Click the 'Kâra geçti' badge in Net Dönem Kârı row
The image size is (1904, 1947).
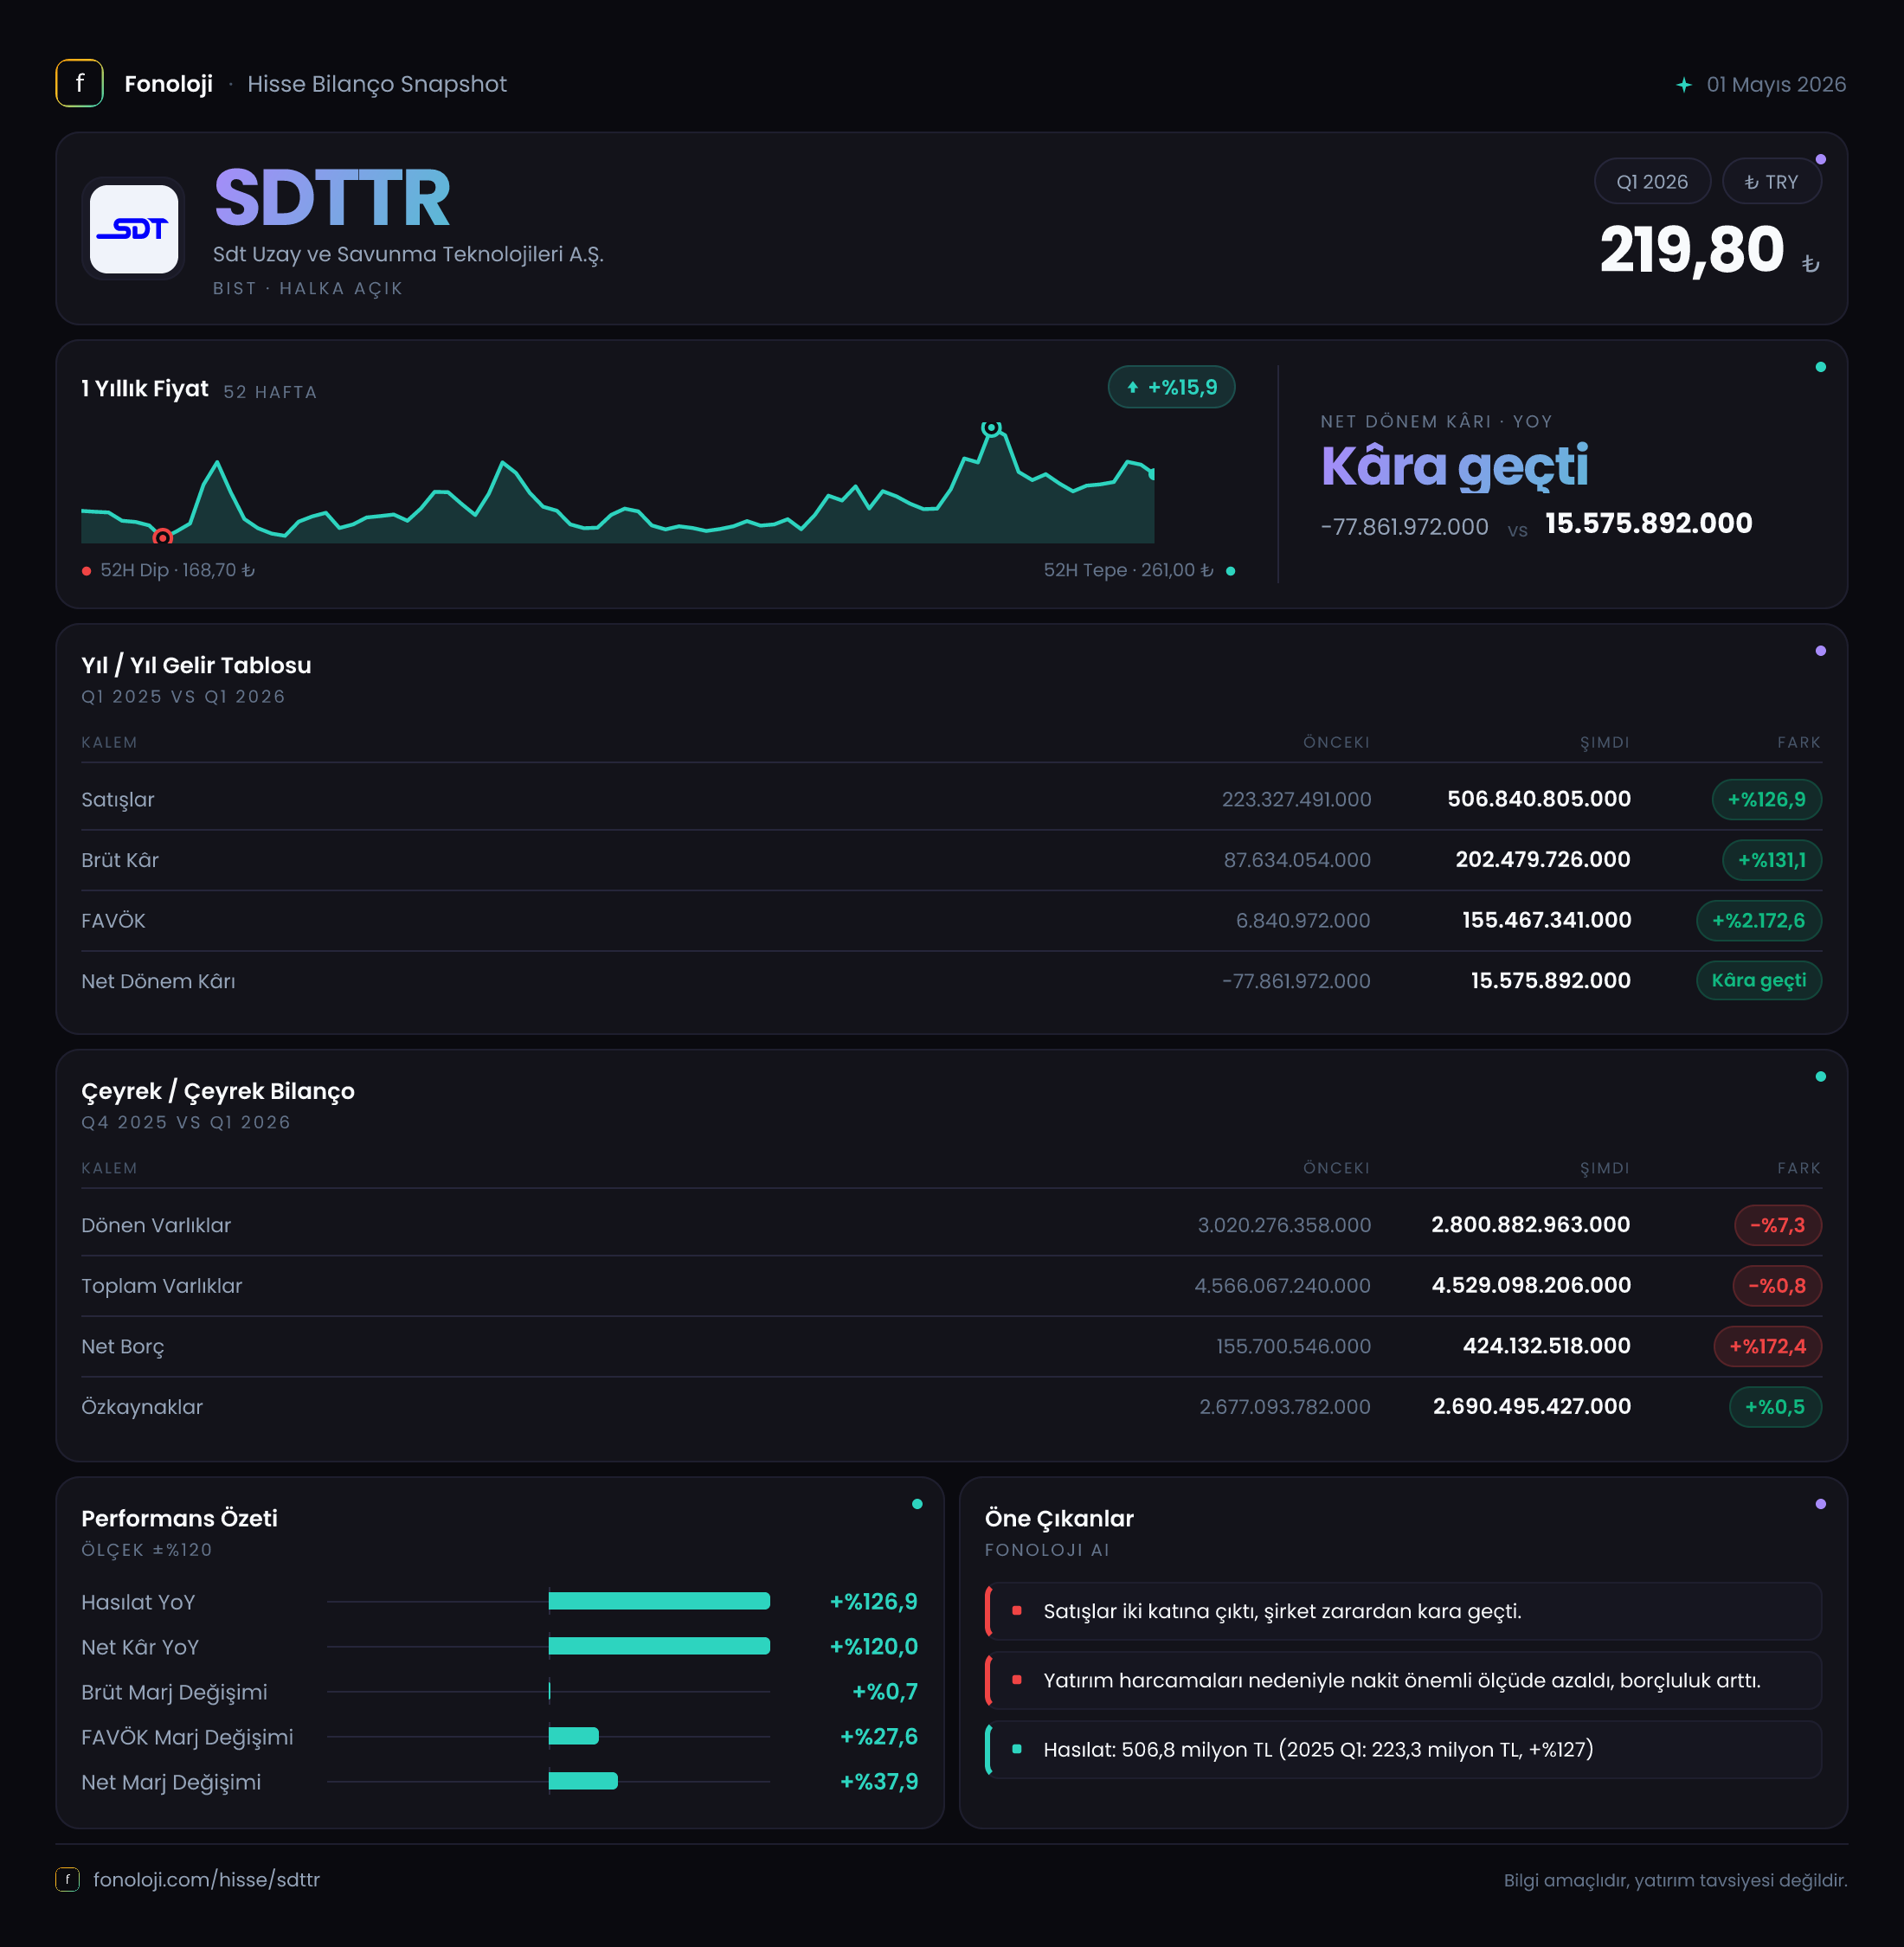coord(1758,980)
